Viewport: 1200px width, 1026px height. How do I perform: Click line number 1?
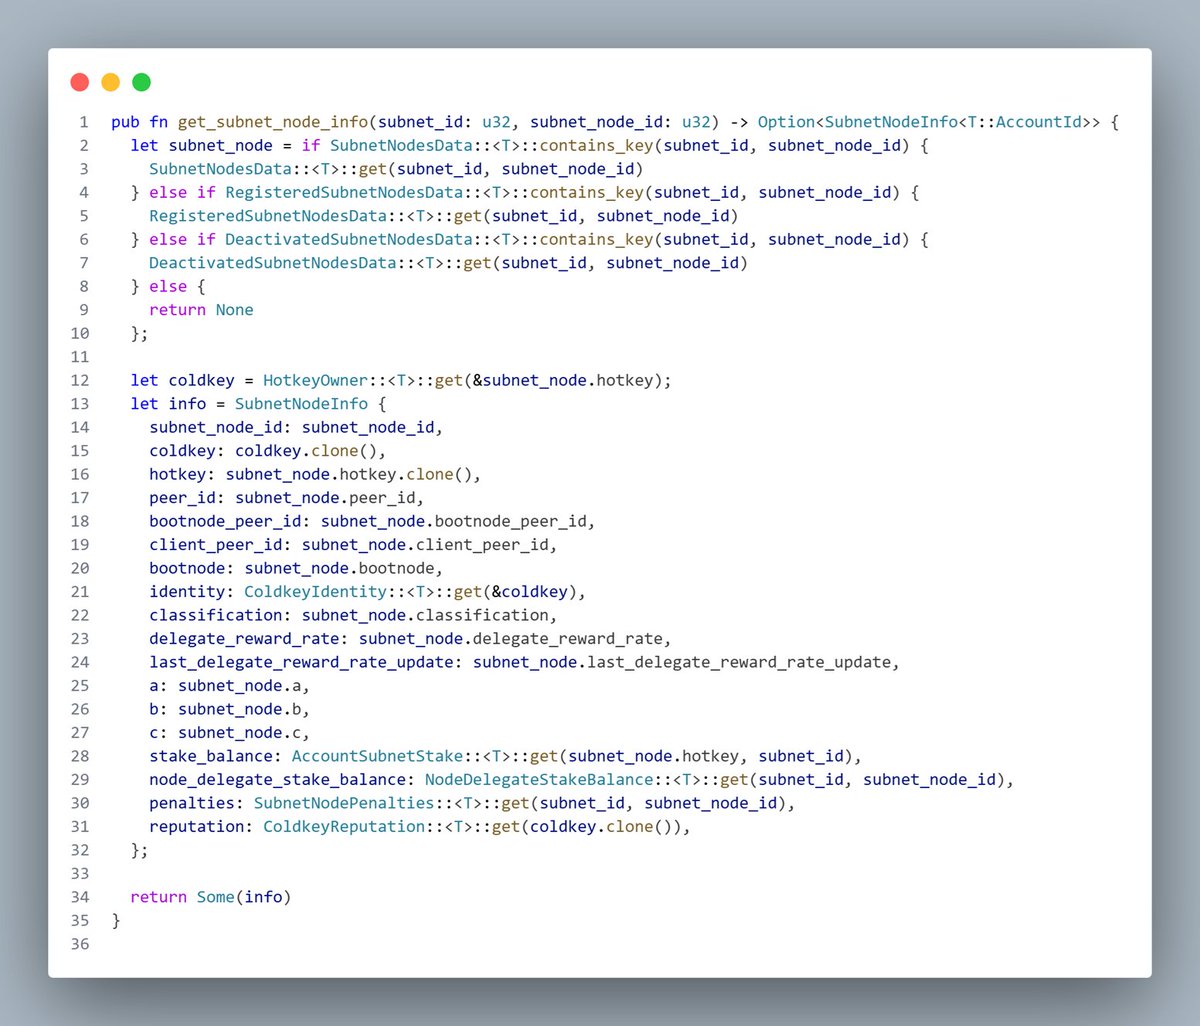click(x=84, y=122)
